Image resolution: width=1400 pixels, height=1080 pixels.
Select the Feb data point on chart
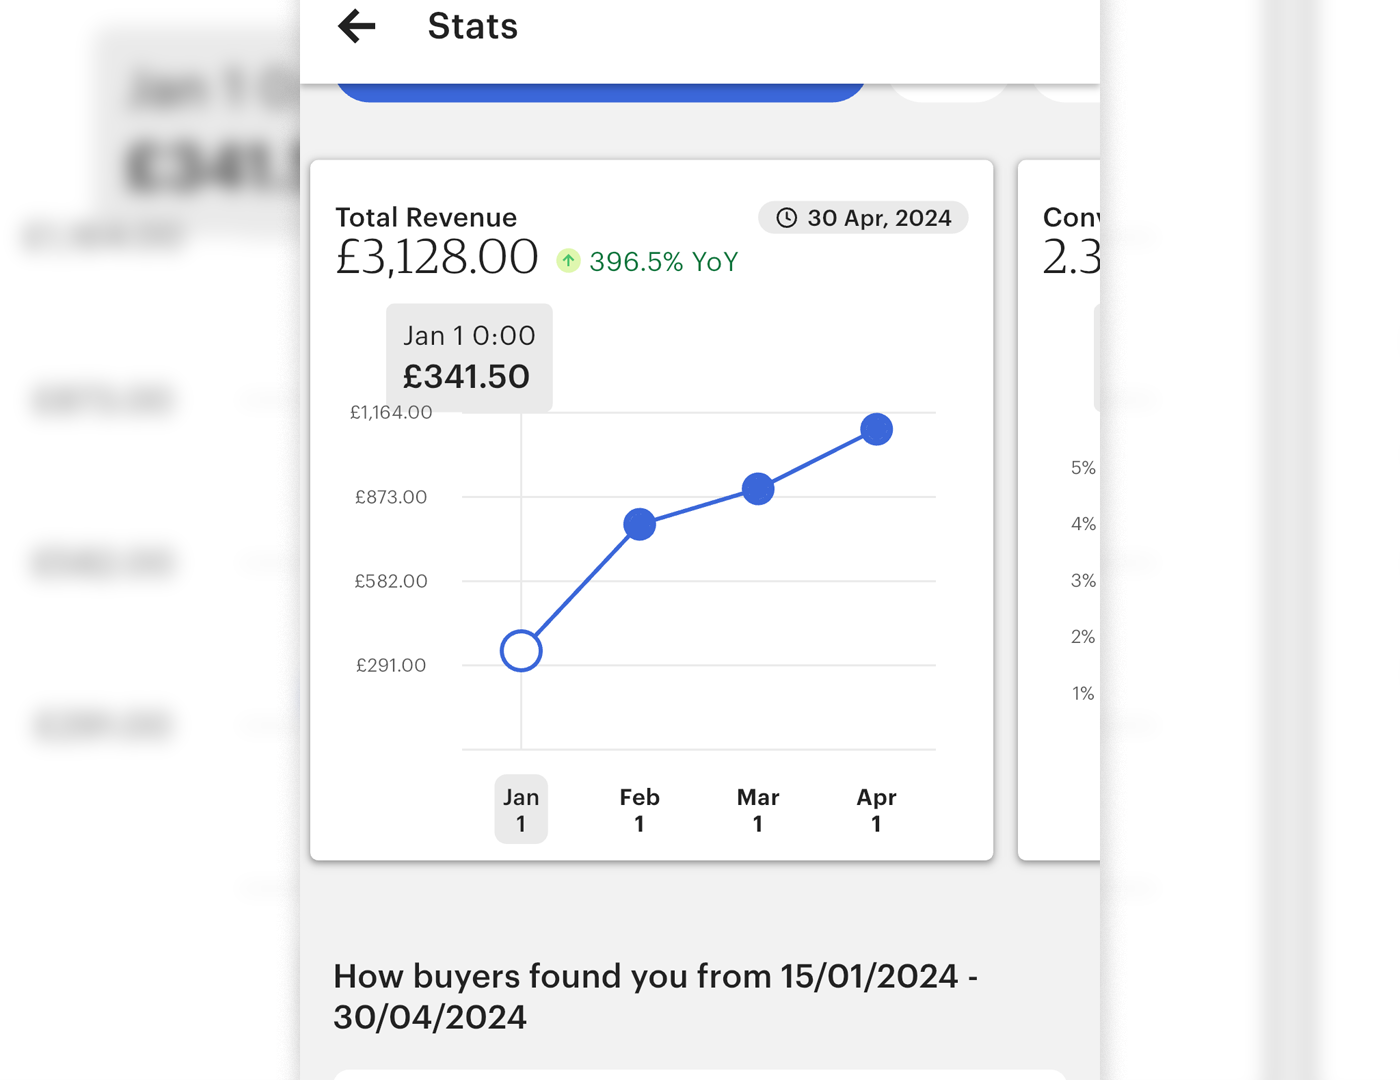click(640, 524)
